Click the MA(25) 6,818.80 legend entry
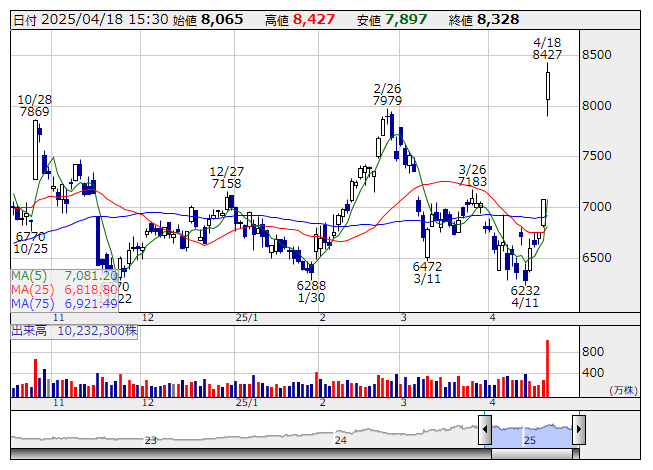This screenshot has height=470, width=653. pos(65,289)
